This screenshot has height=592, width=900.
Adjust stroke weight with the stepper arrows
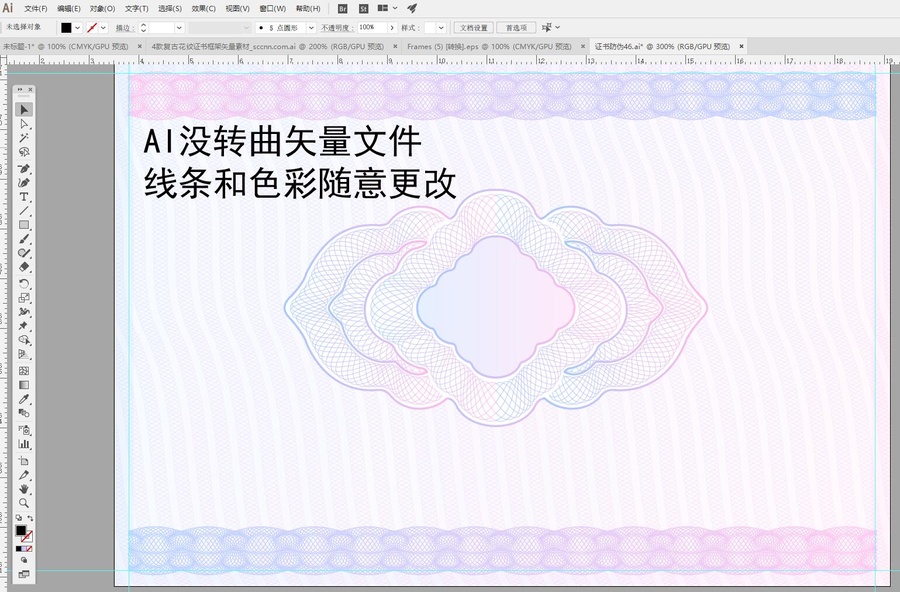(x=143, y=28)
